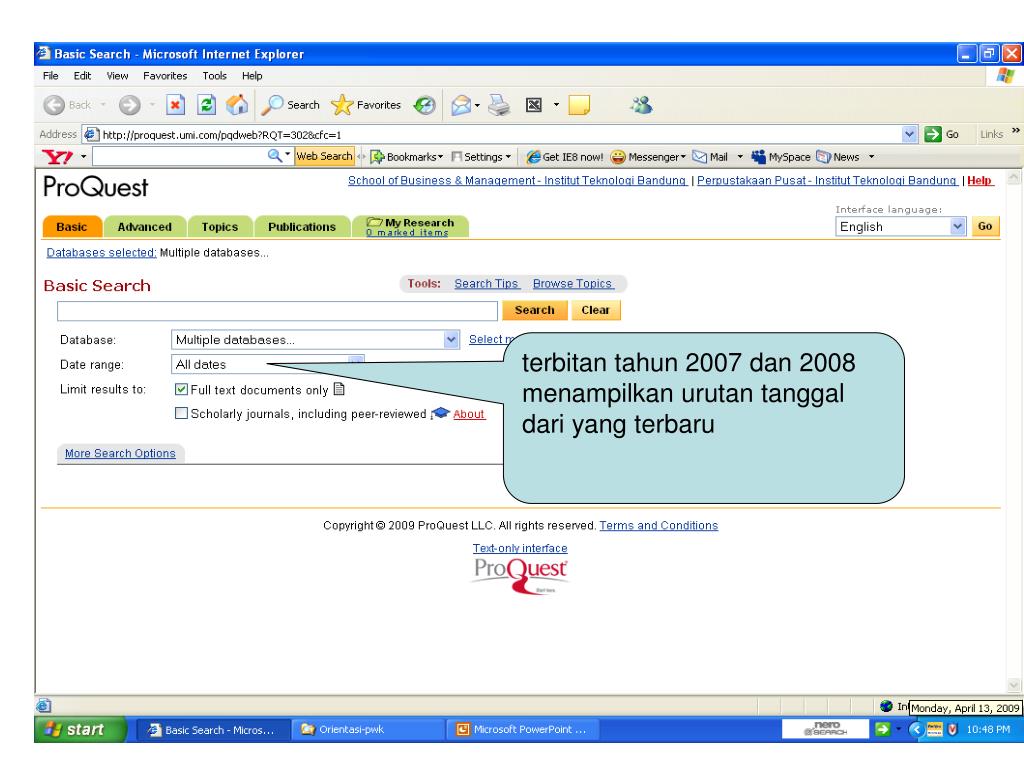Viewport: 1024px width, 768px height.
Task: Open the Publications tab
Action: tap(302, 227)
